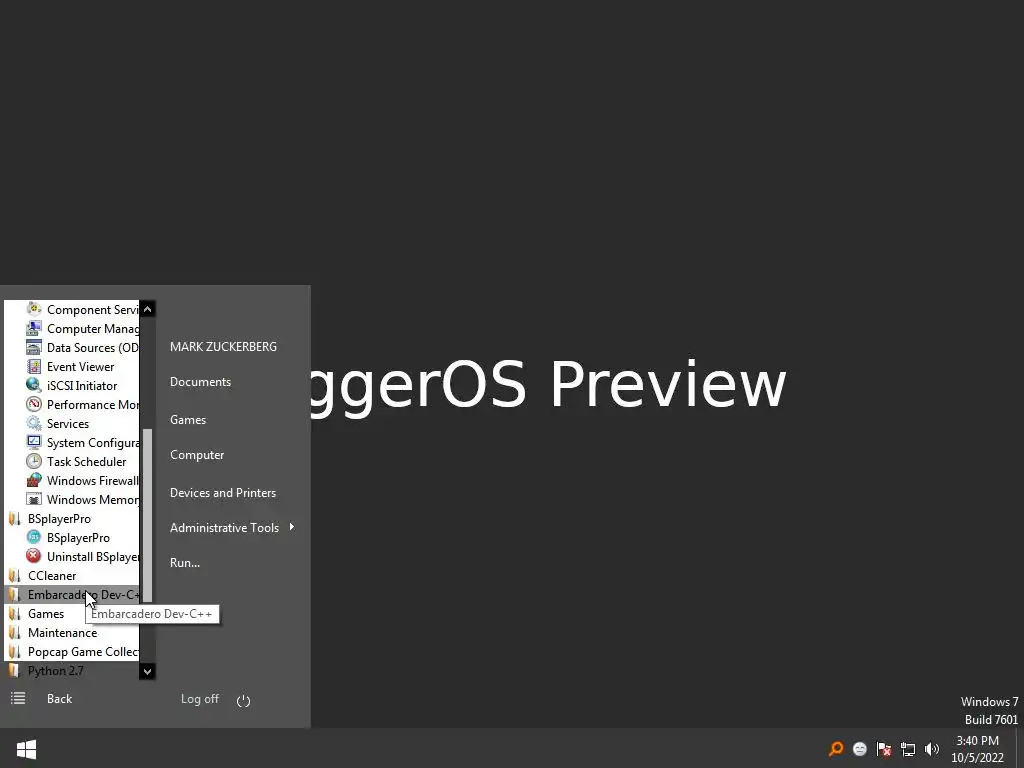Expand Administrative Tools submenu arrow

tap(291, 526)
